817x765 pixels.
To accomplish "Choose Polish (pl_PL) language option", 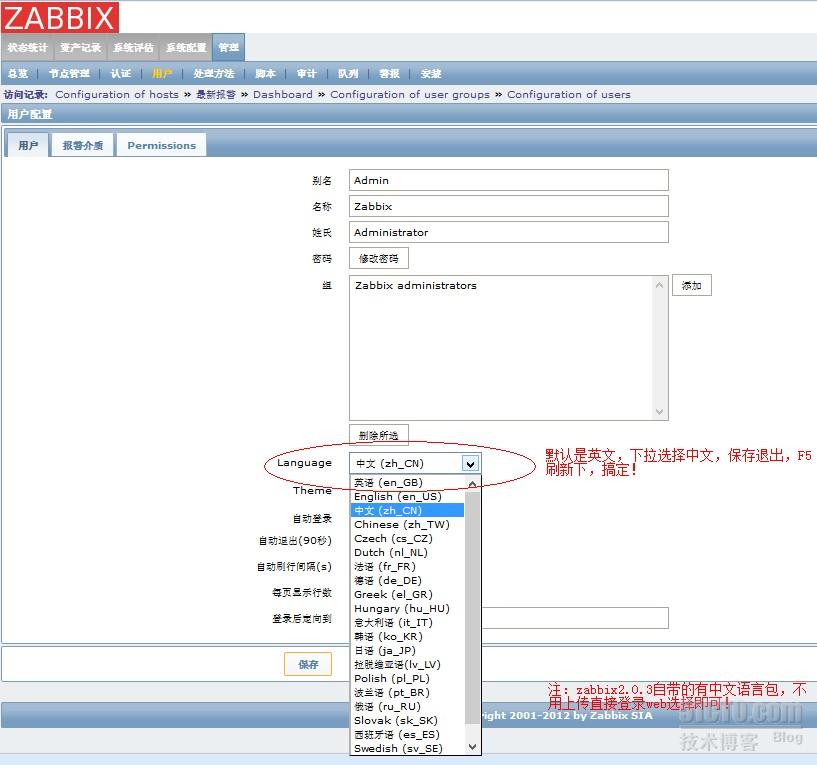I will point(407,678).
